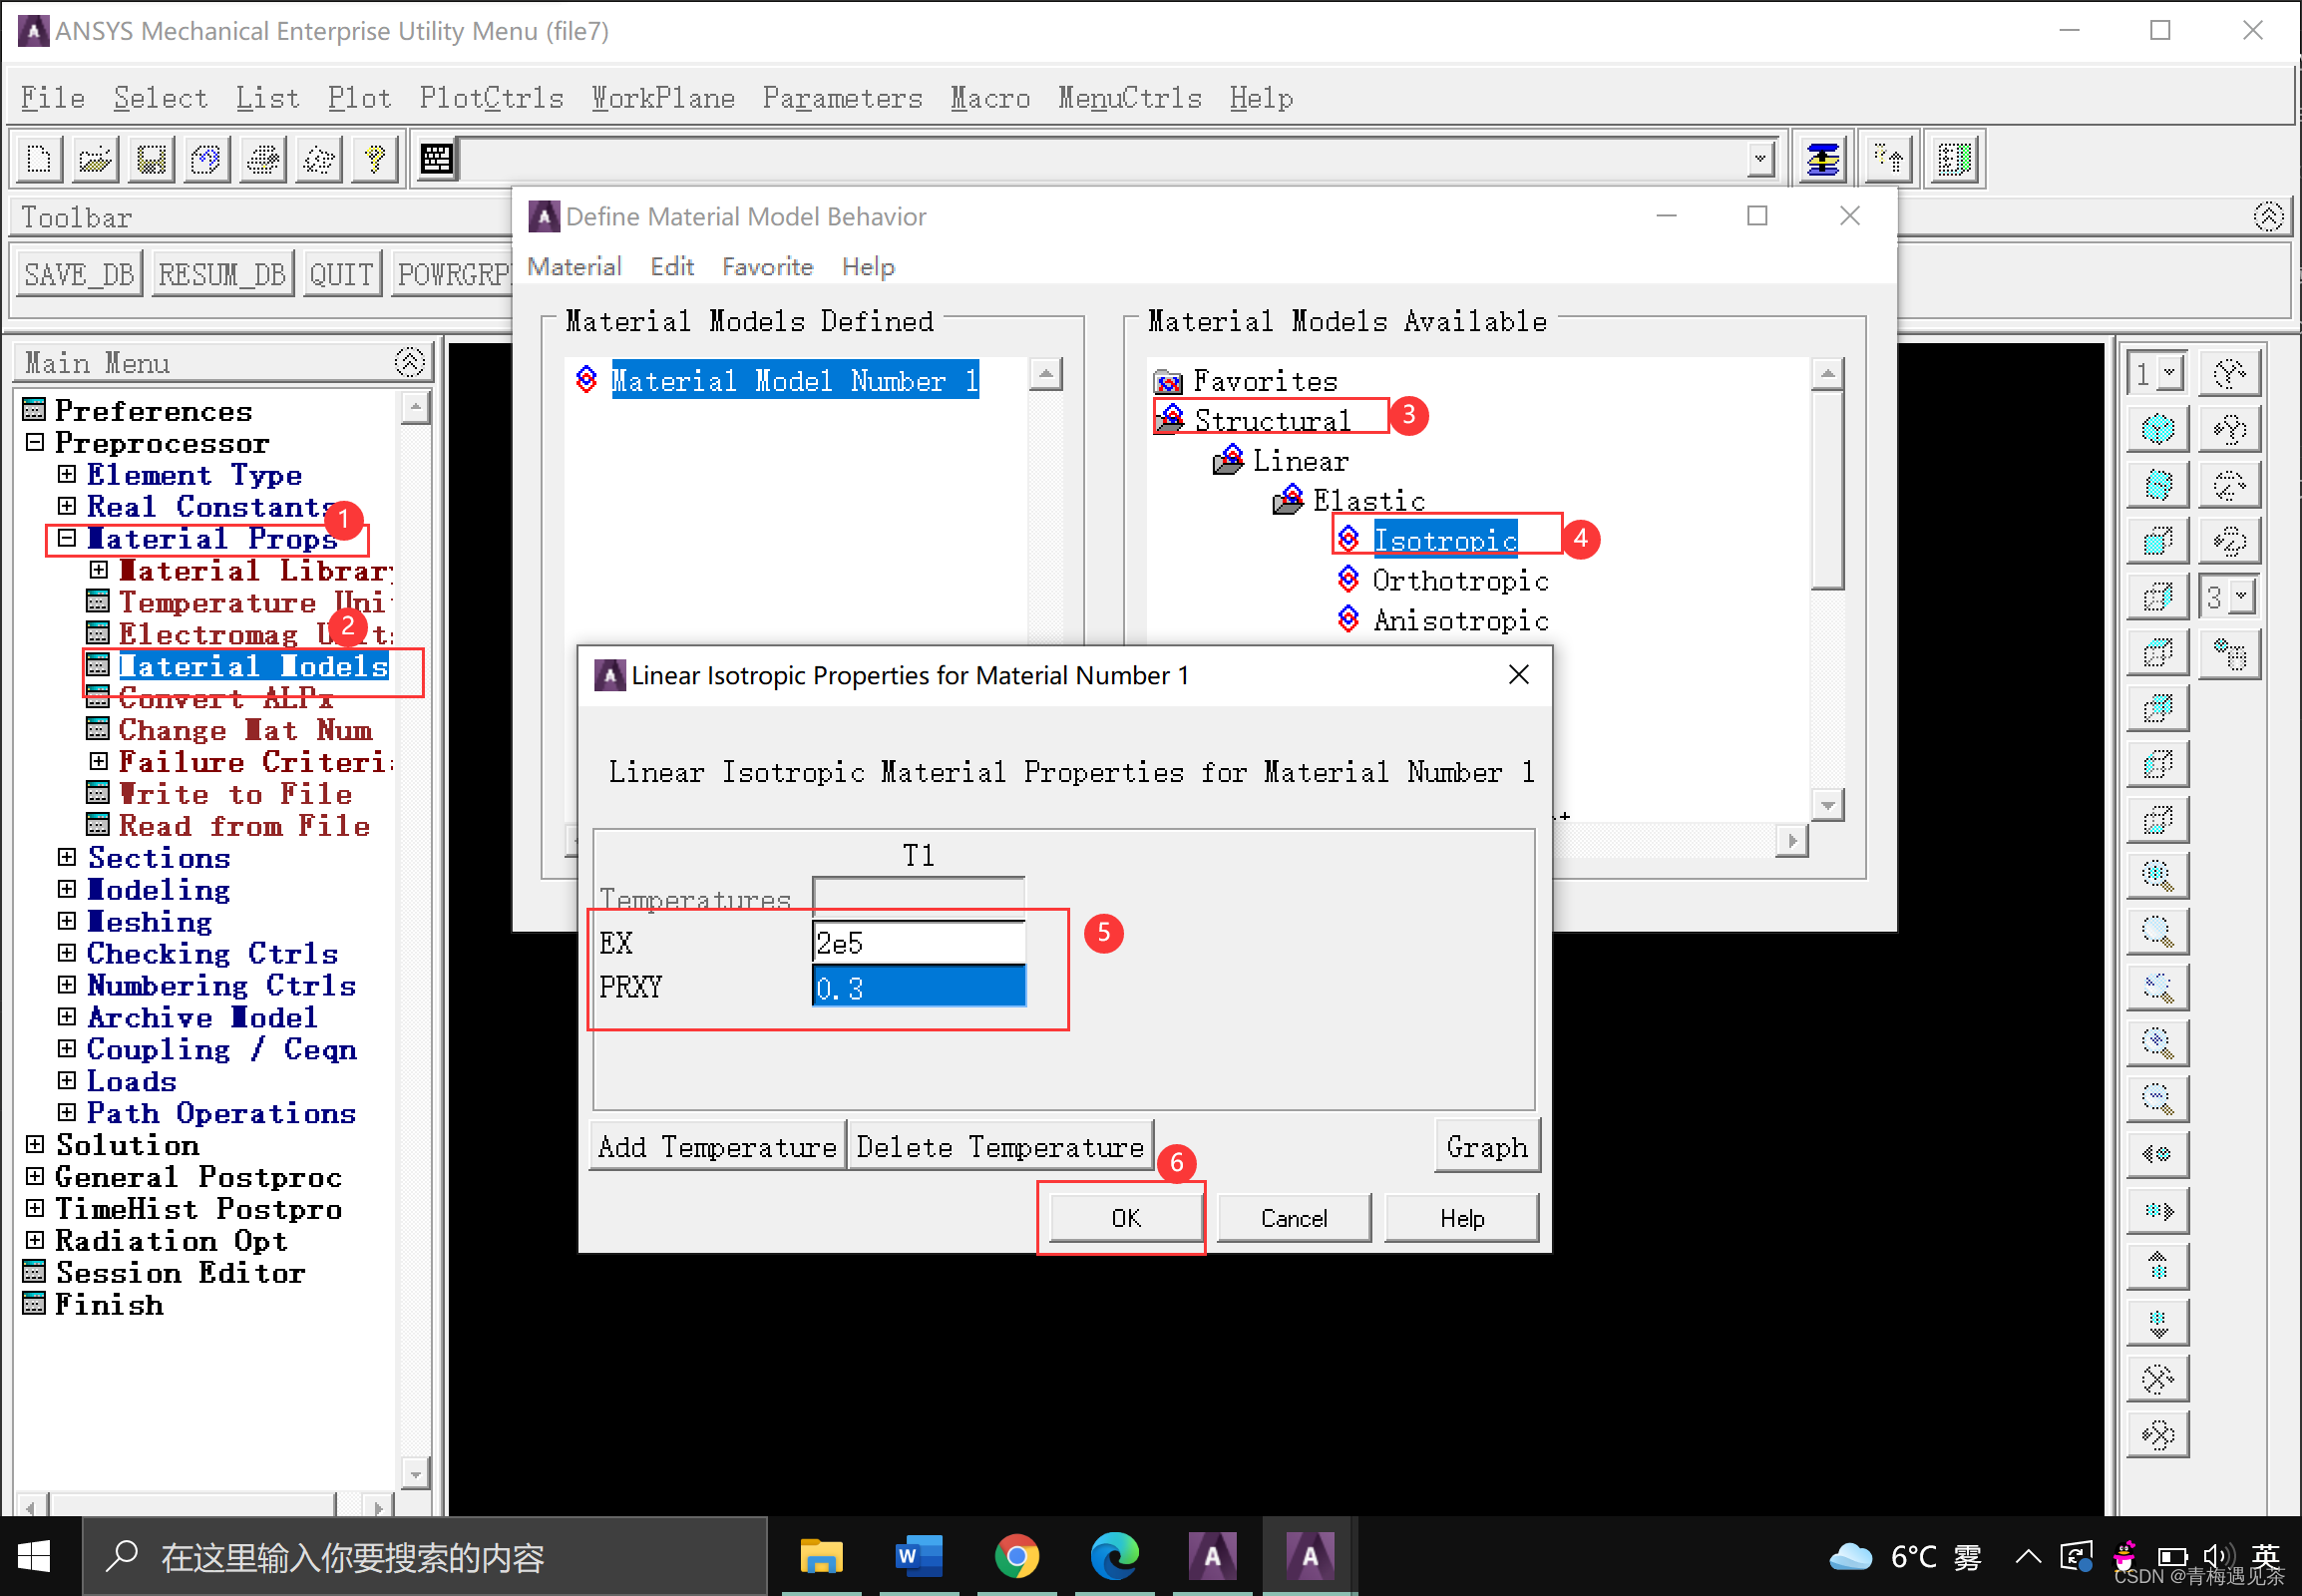
Task: Click the Add Temperature button
Action: 717,1147
